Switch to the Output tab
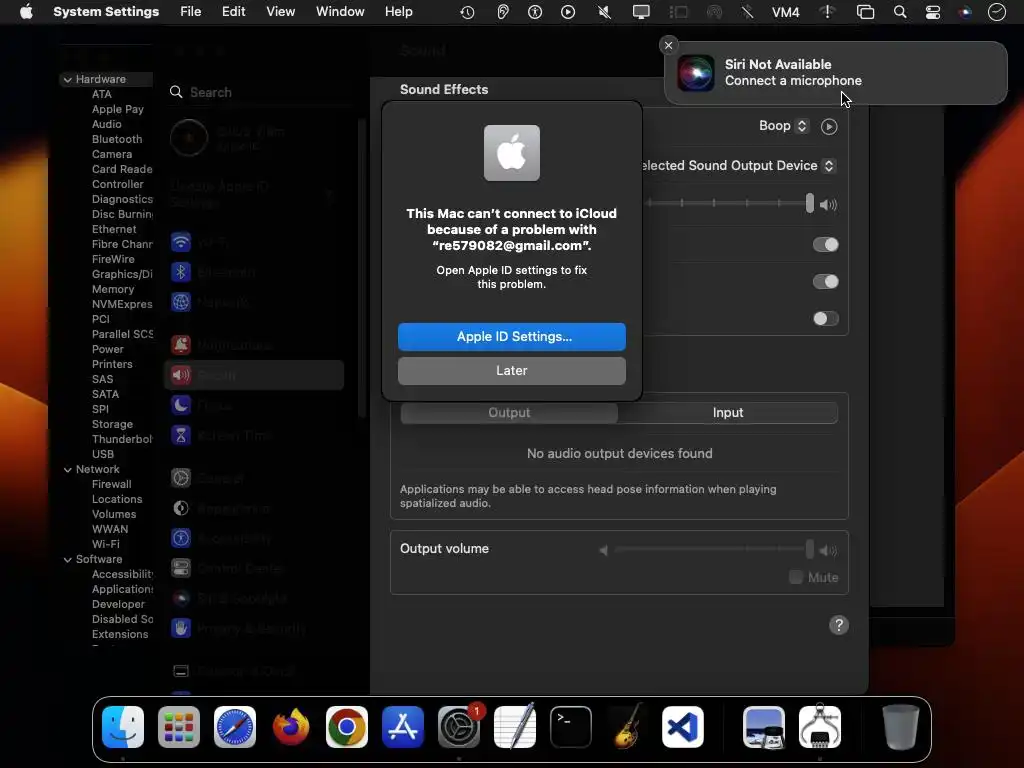1024x768 pixels. [x=509, y=413]
